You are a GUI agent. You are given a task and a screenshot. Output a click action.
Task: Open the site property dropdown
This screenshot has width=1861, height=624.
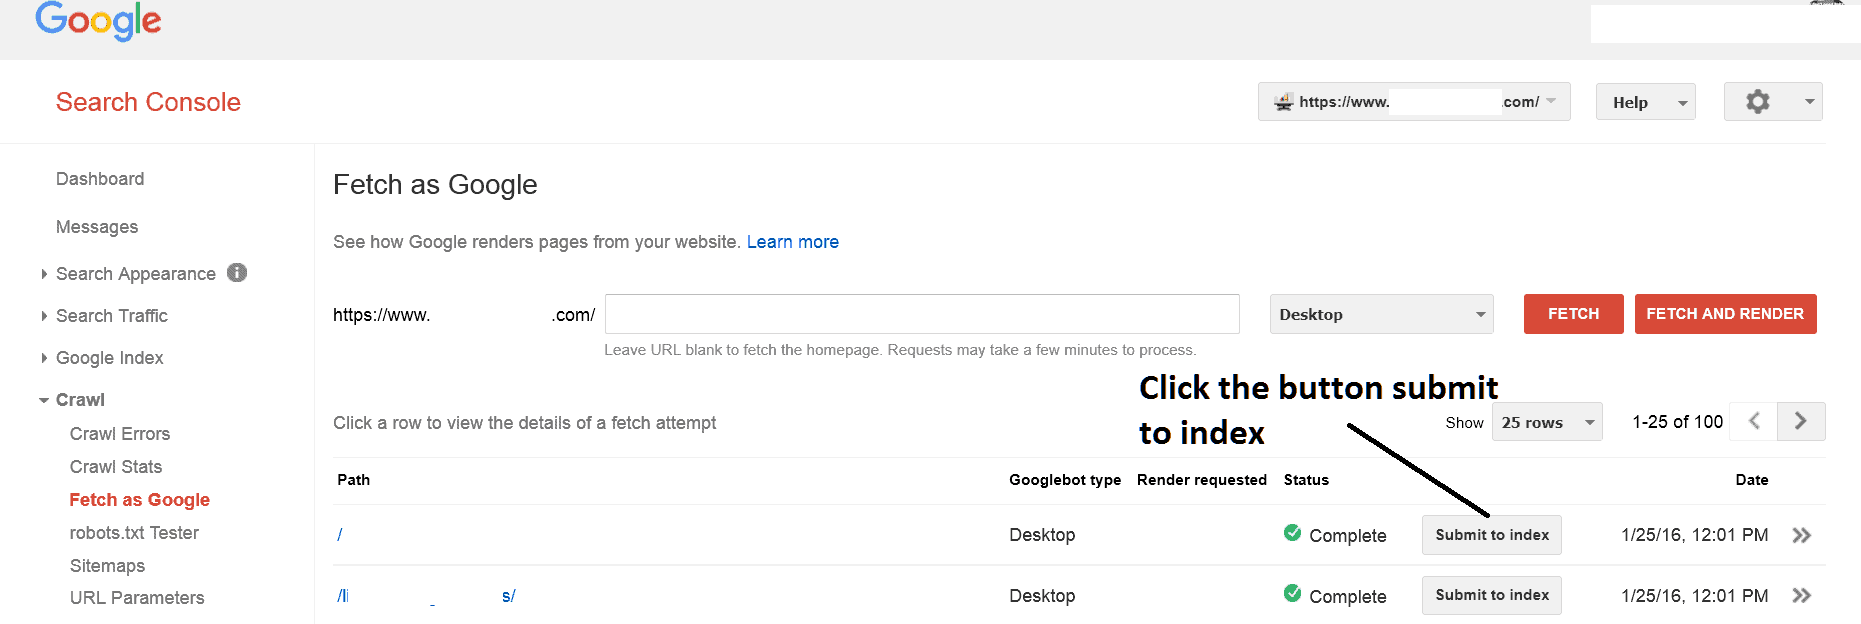pyautogui.click(x=1414, y=102)
